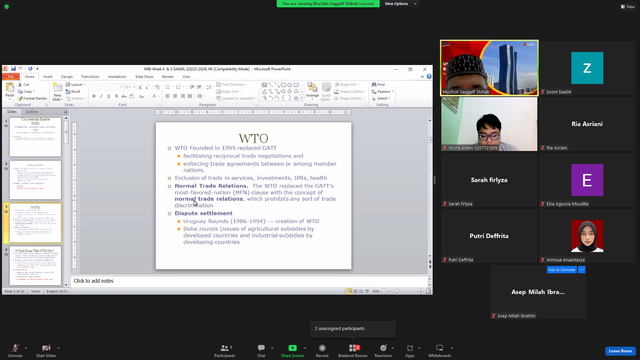
Task: Switch to the Outline pane tab
Action: click(31, 111)
